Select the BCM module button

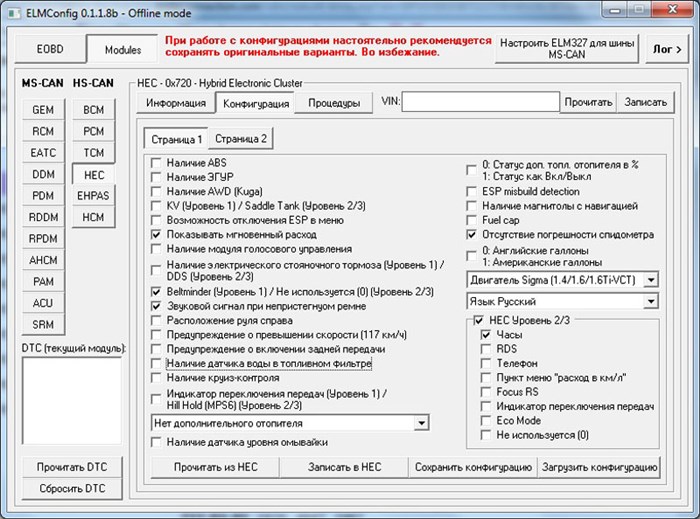coord(93,109)
